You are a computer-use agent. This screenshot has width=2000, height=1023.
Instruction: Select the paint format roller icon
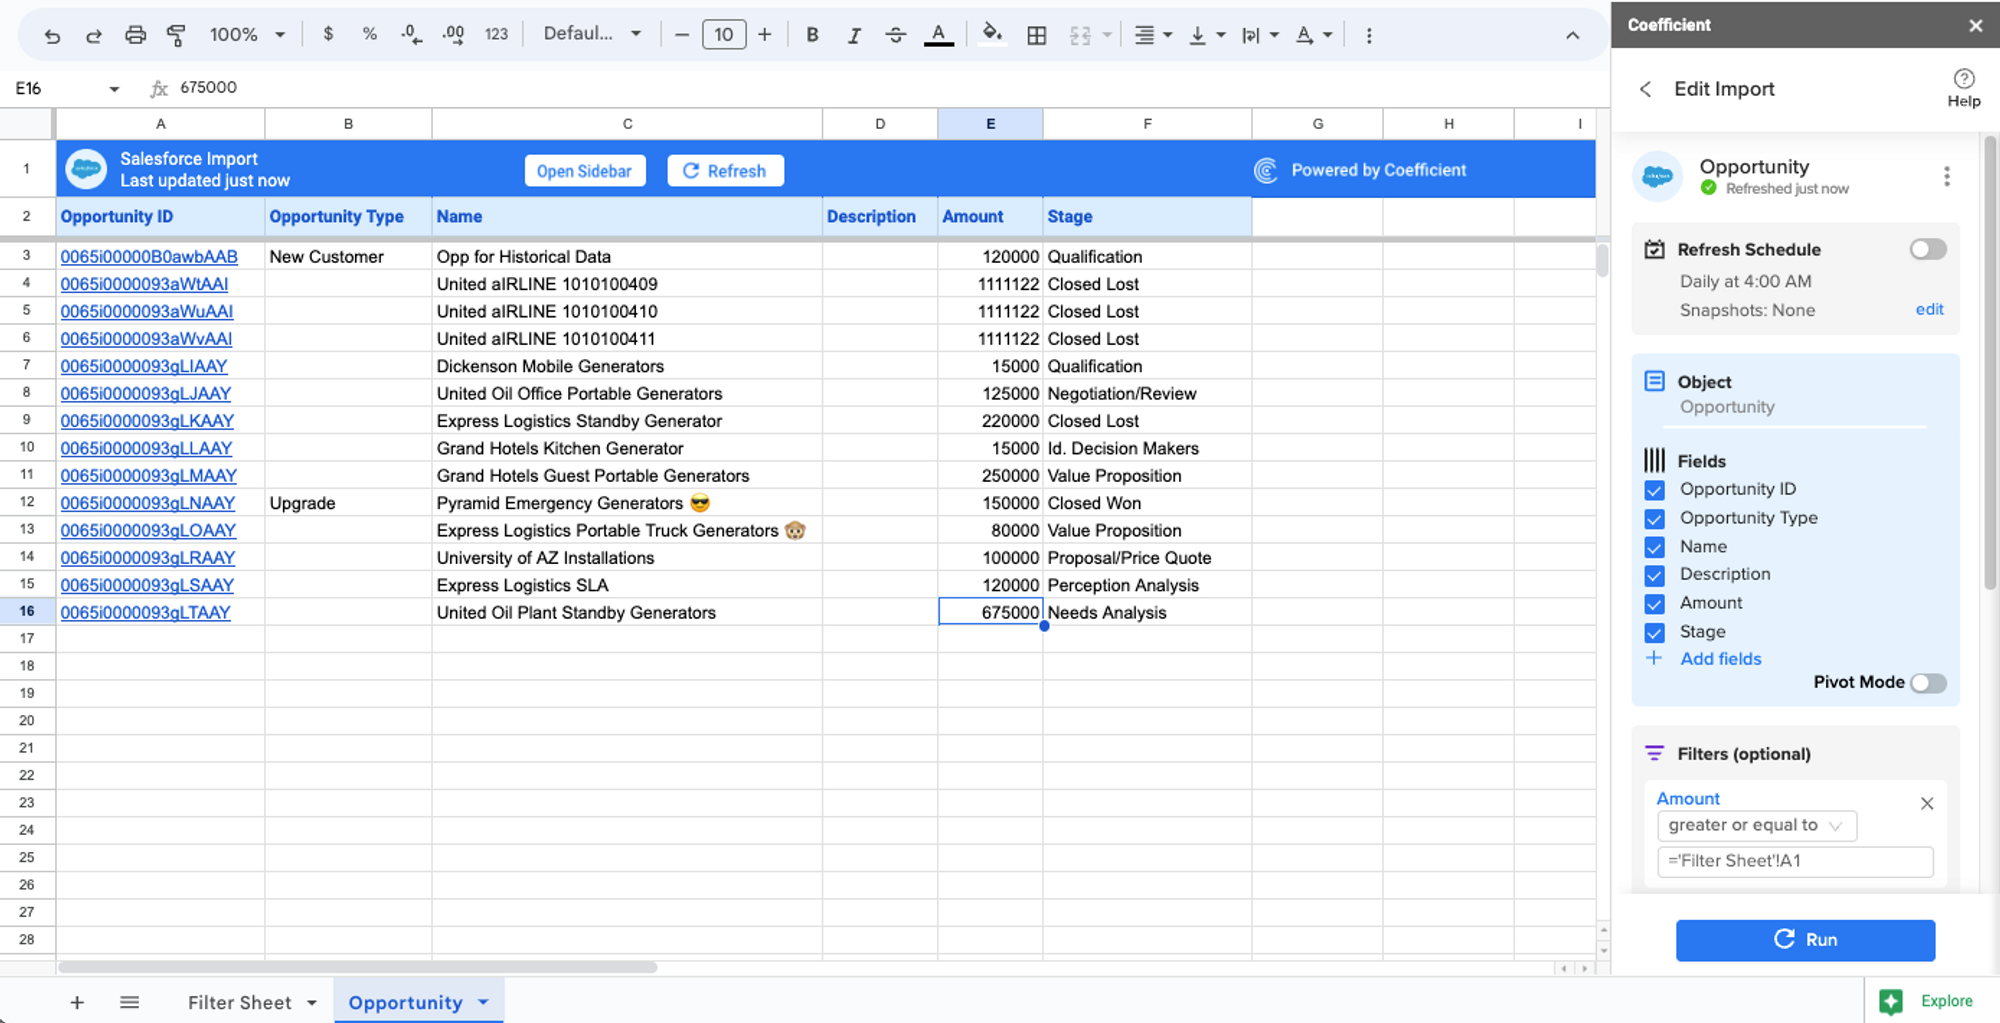pyautogui.click(x=176, y=35)
